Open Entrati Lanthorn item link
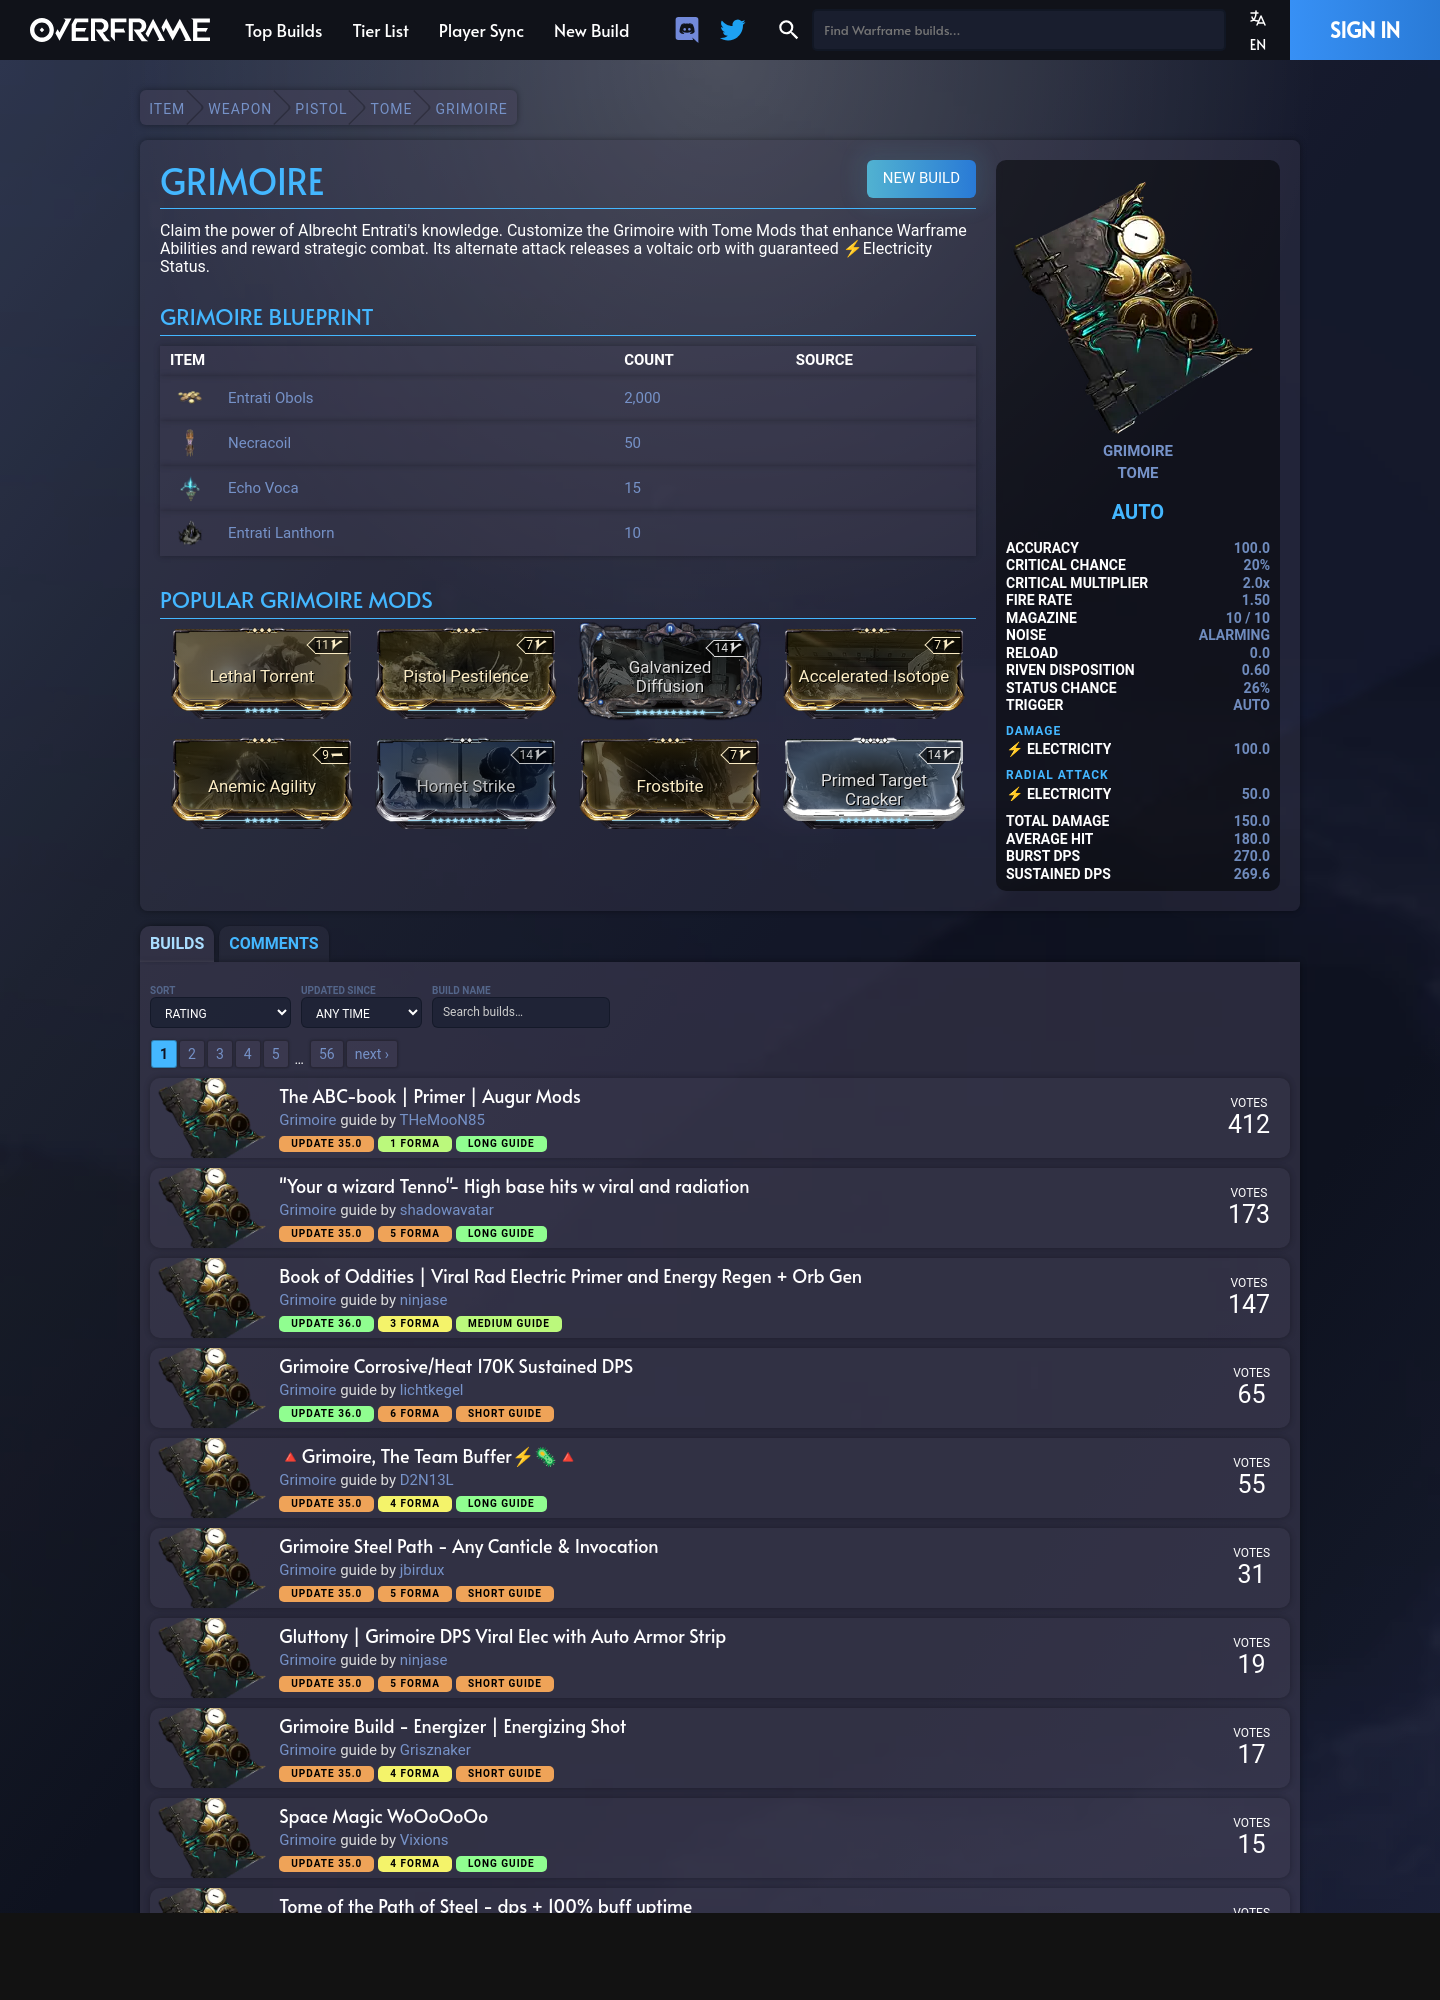1440x2000 pixels. pos(281,533)
